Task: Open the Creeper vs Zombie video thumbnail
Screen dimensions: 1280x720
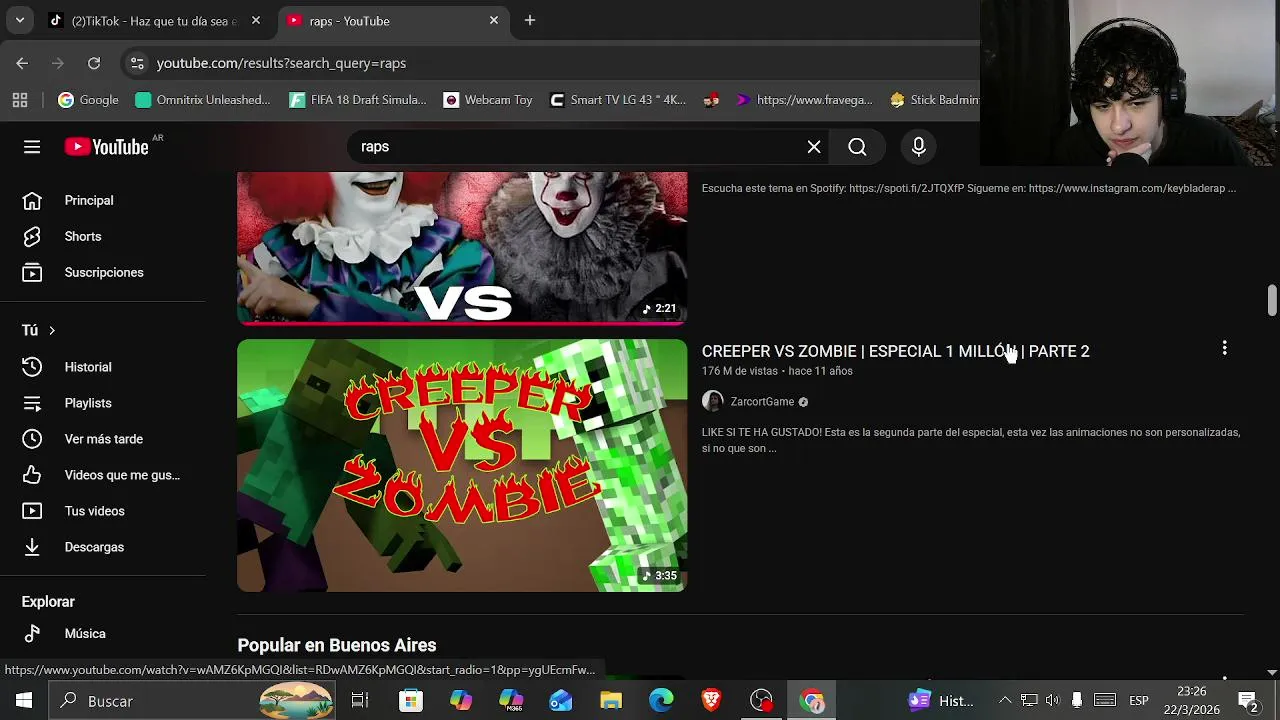Action: (462, 465)
